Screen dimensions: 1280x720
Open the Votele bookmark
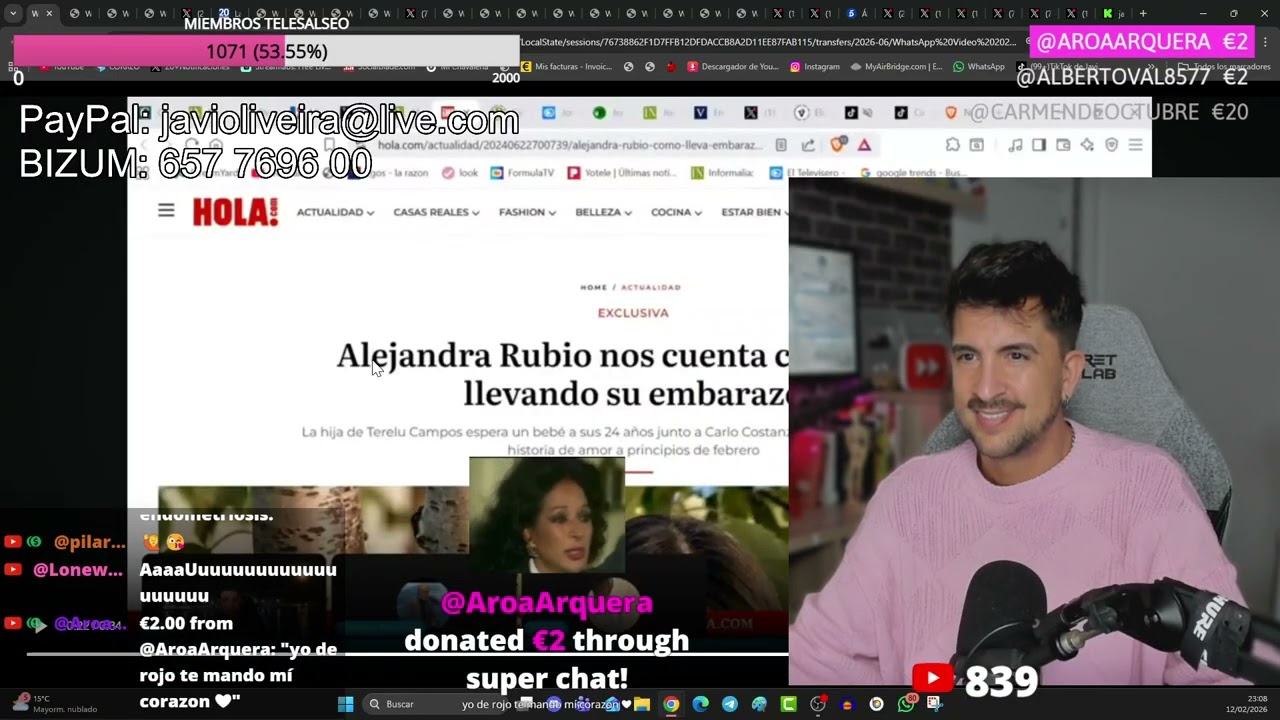click(x=622, y=173)
